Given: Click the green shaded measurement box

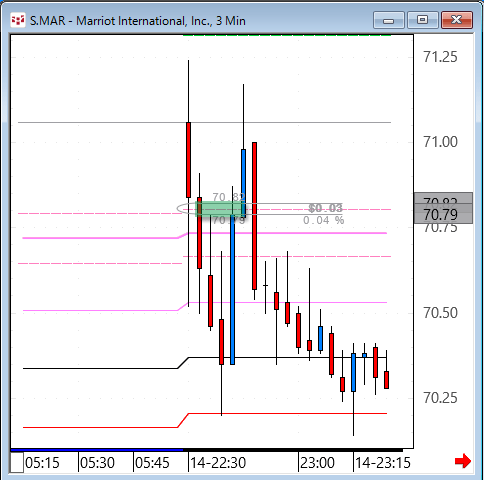Looking at the screenshot, I should pyautogui.click(x=220, y=209).
